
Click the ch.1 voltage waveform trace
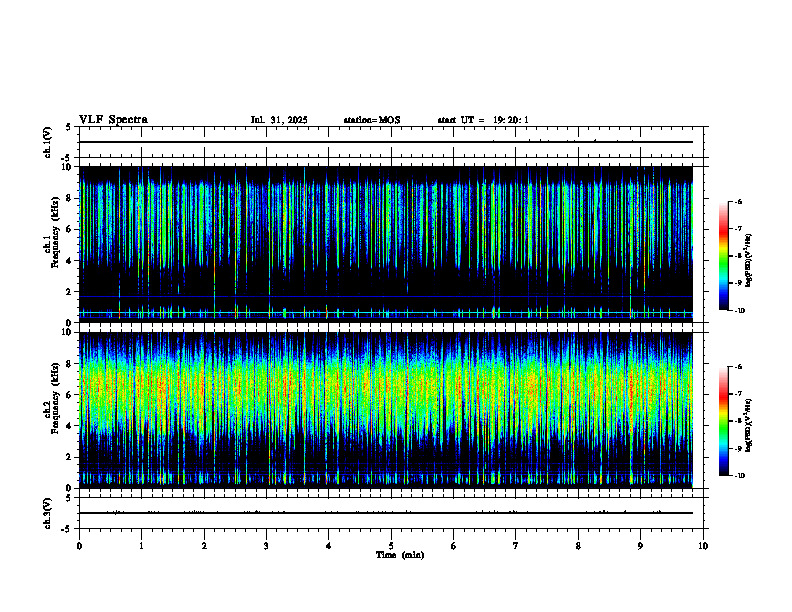[x=386, y=142]
